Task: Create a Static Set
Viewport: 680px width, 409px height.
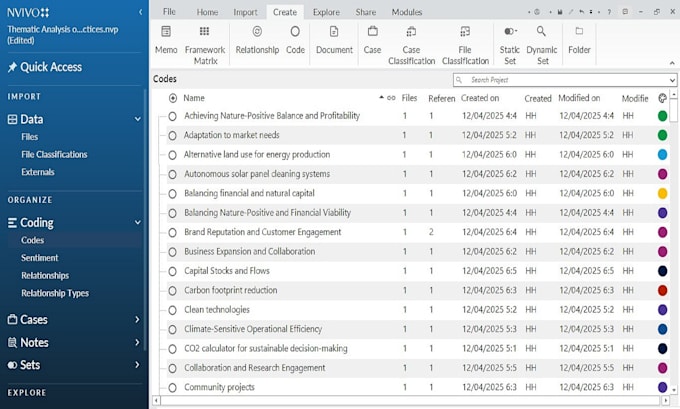Action: [x=509, y=45]
